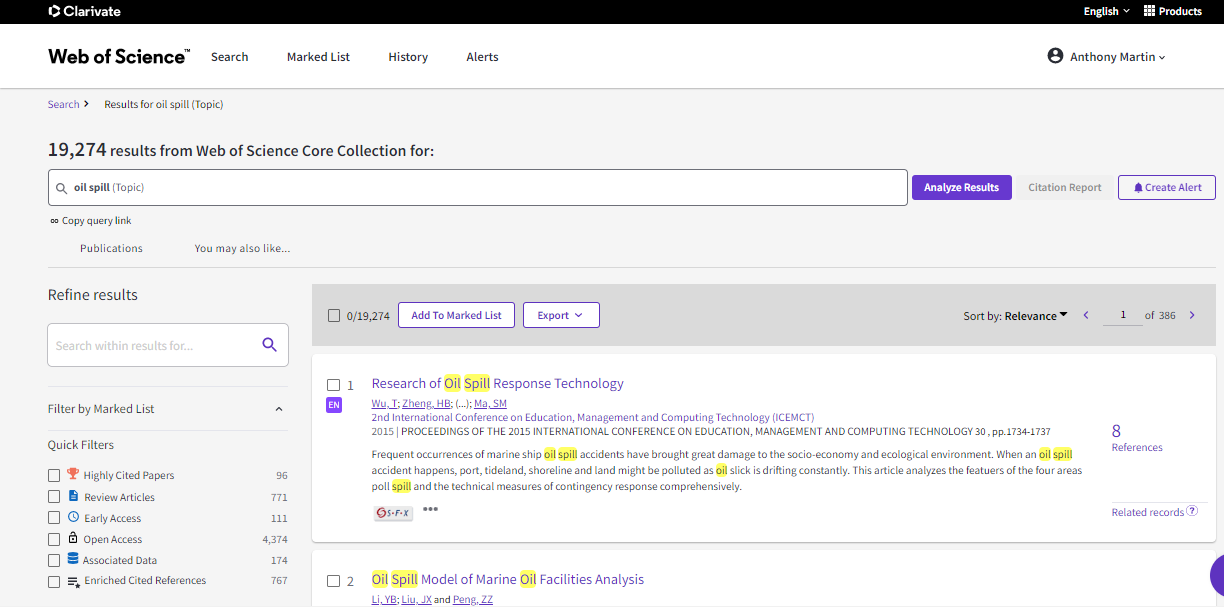
Task: Go to previous results page arrow
Action: 1086,316
